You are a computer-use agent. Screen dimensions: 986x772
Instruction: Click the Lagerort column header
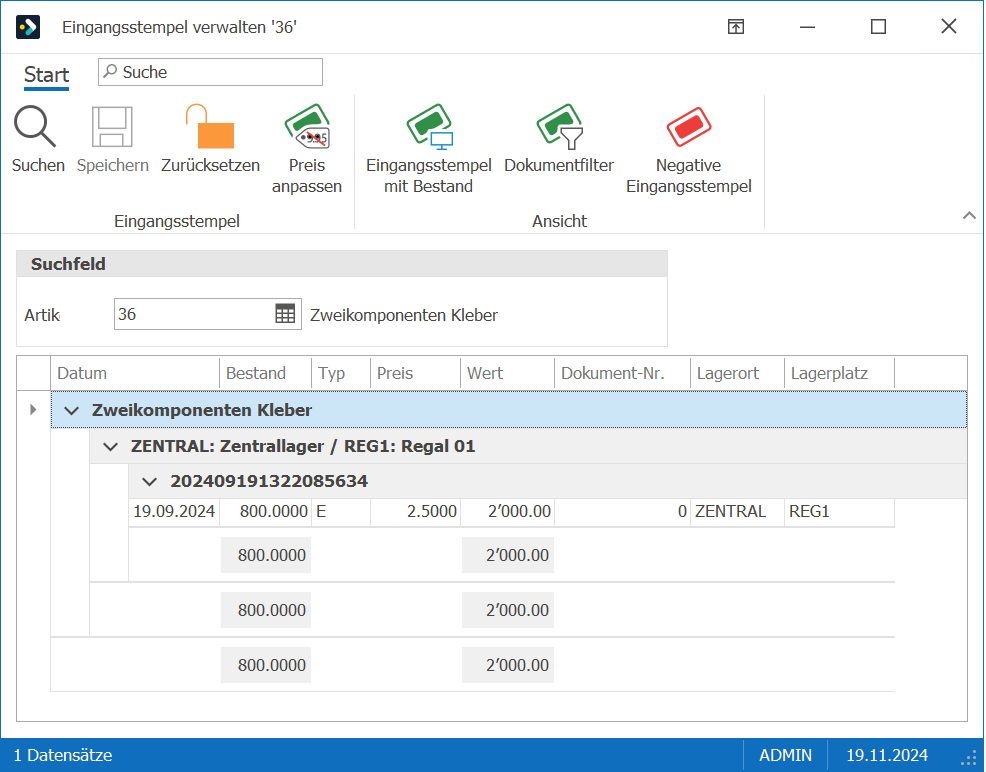(738, 373)
